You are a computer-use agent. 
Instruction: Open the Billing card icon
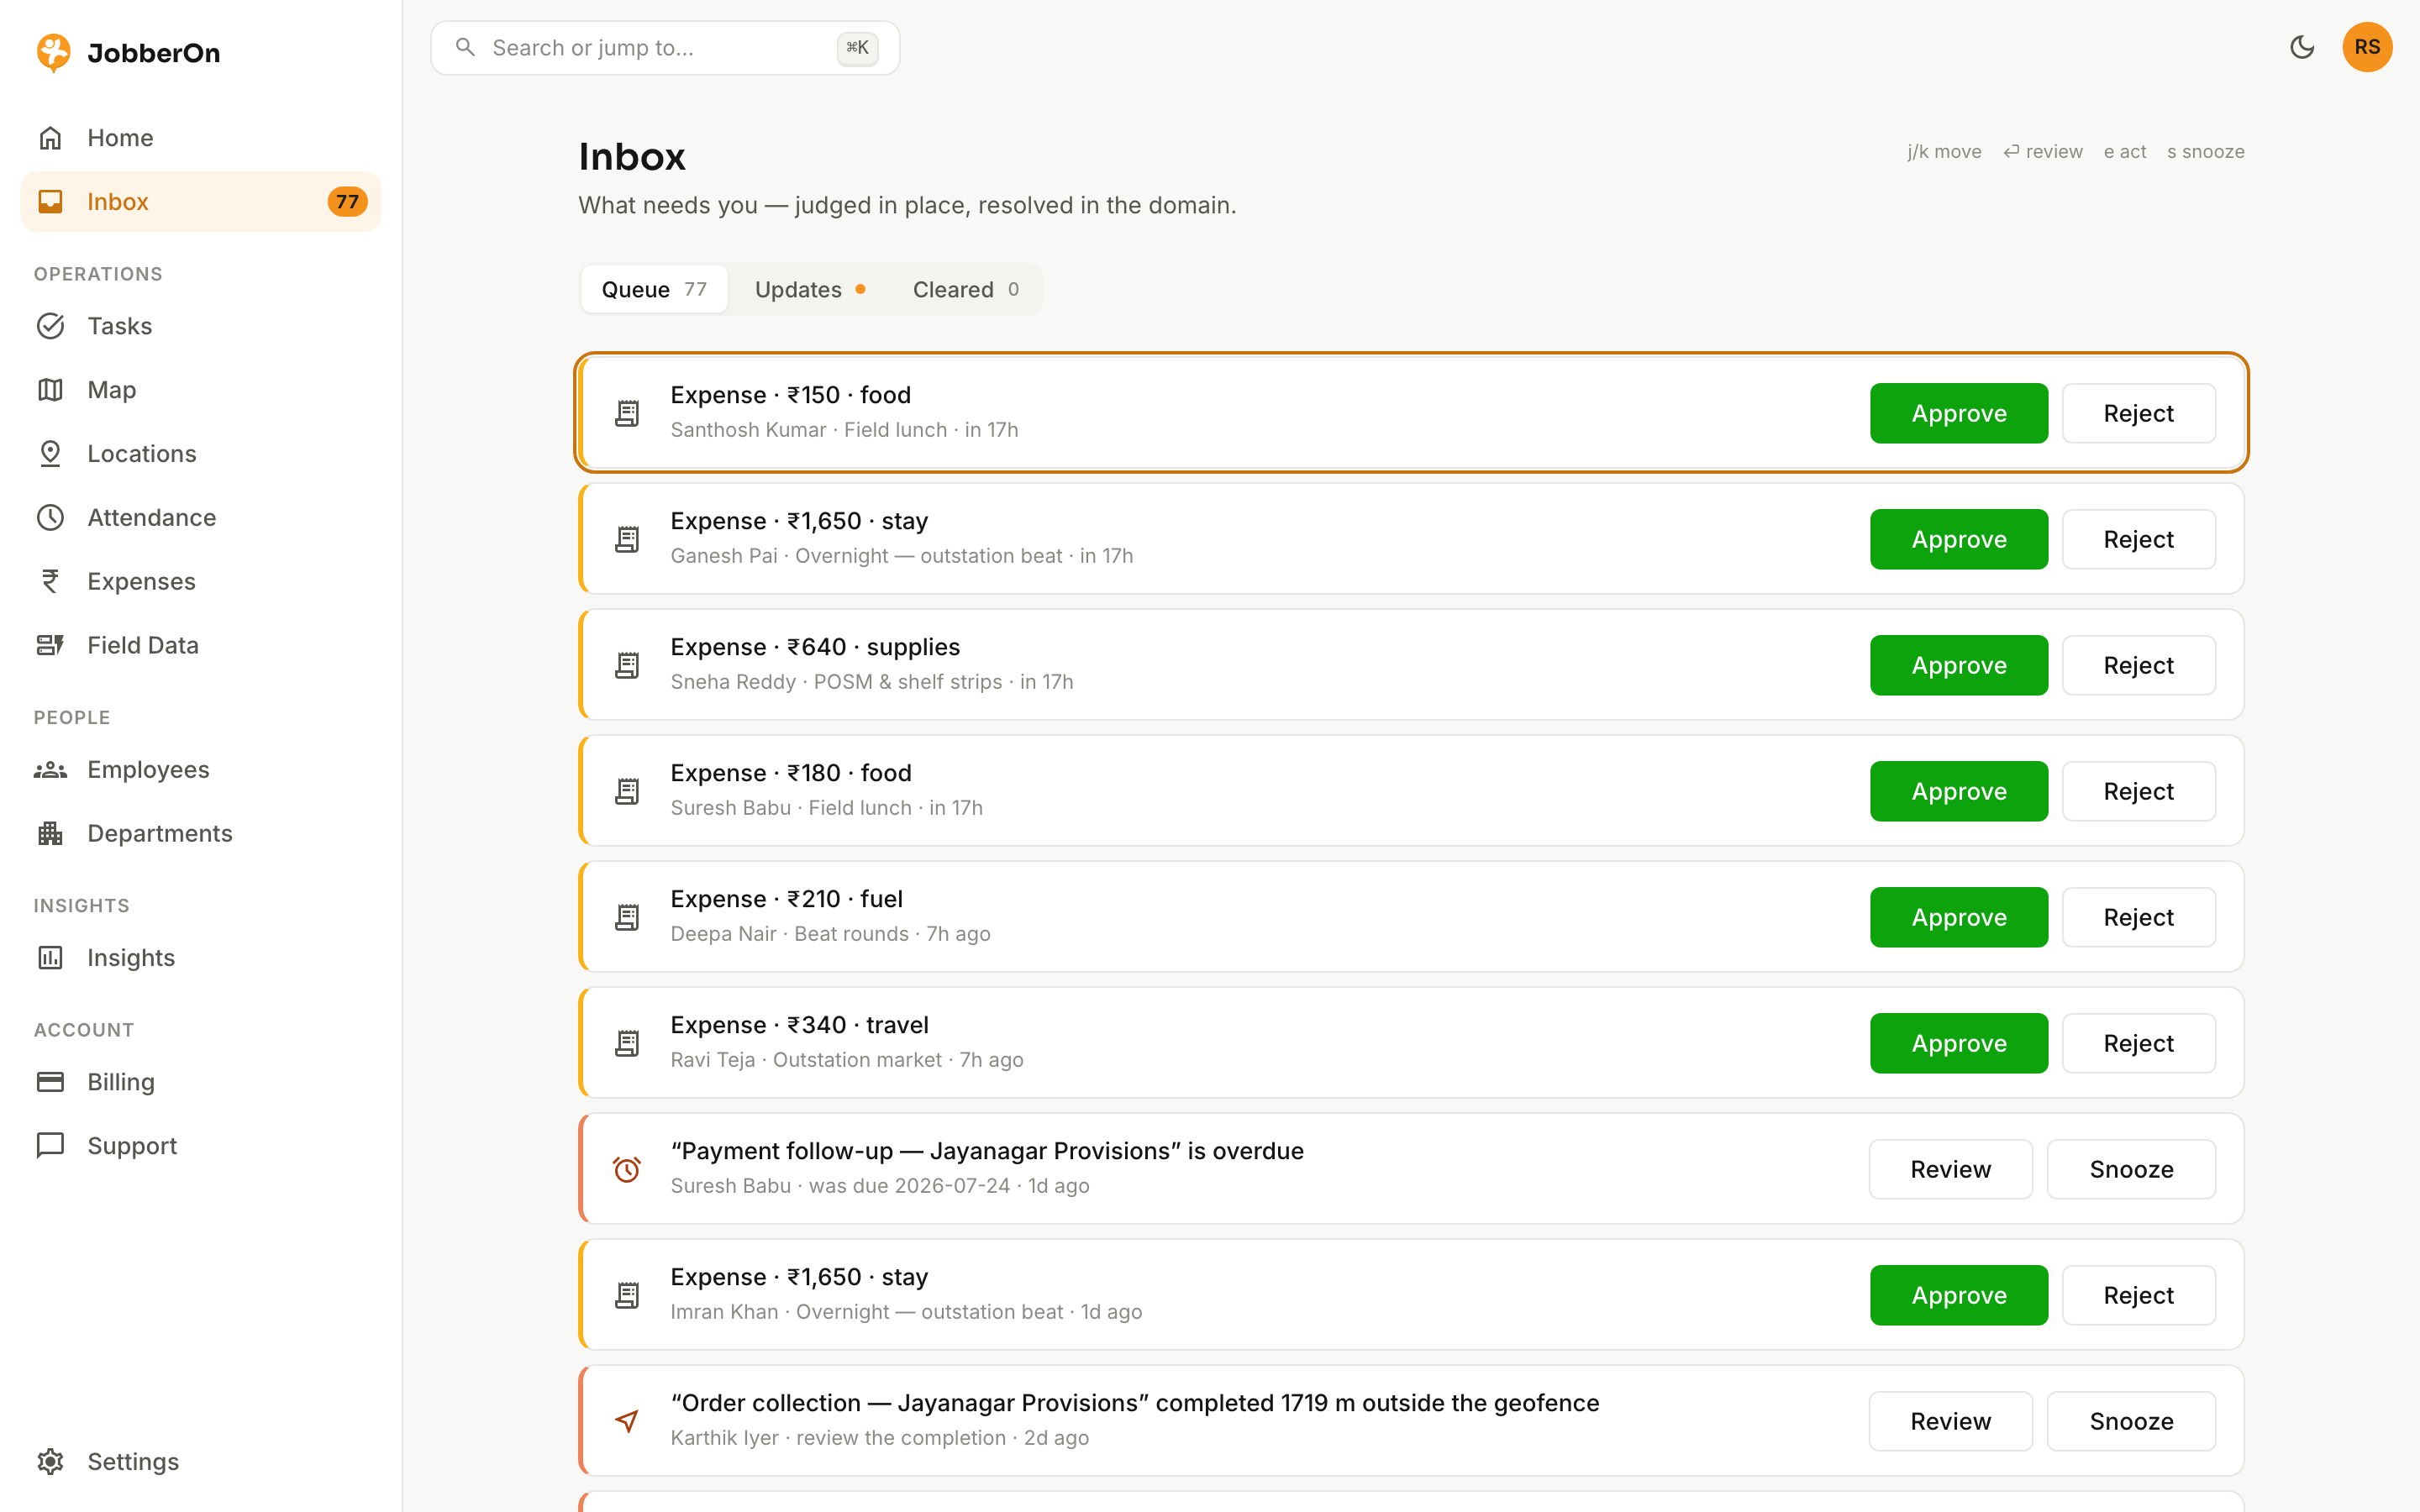(50, 1082)
